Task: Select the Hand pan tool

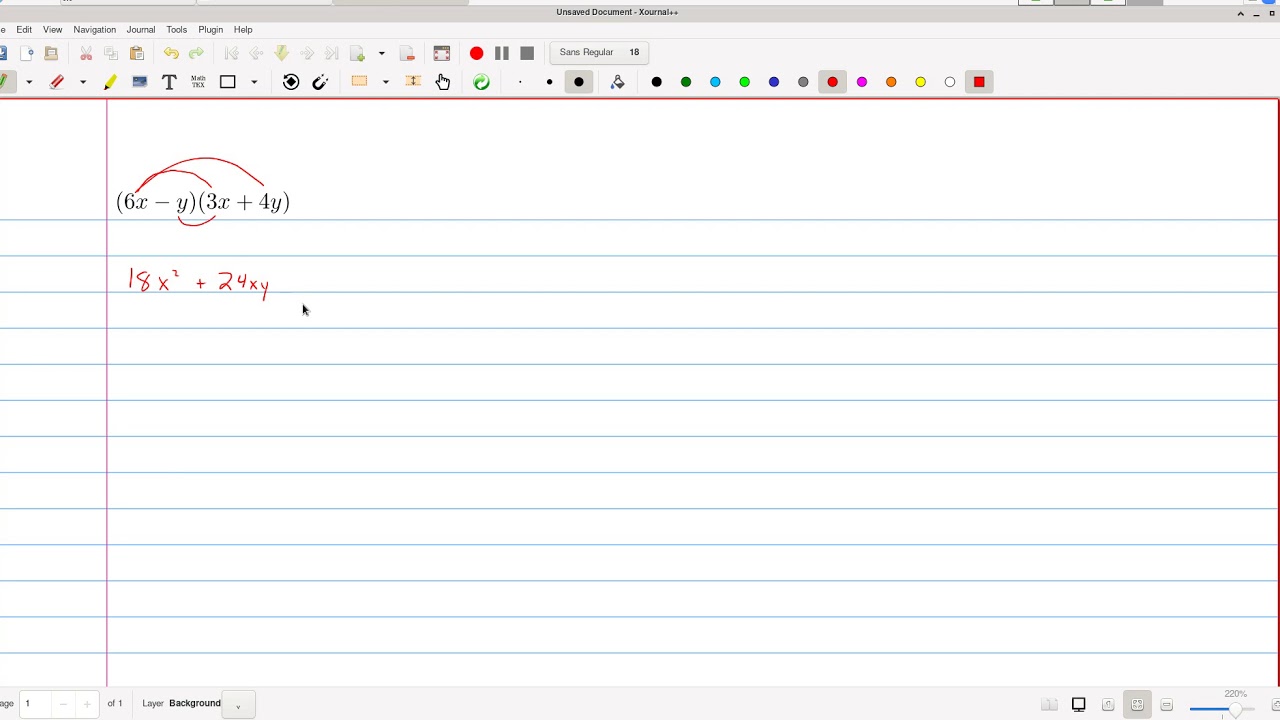Action: coord(443,82)
